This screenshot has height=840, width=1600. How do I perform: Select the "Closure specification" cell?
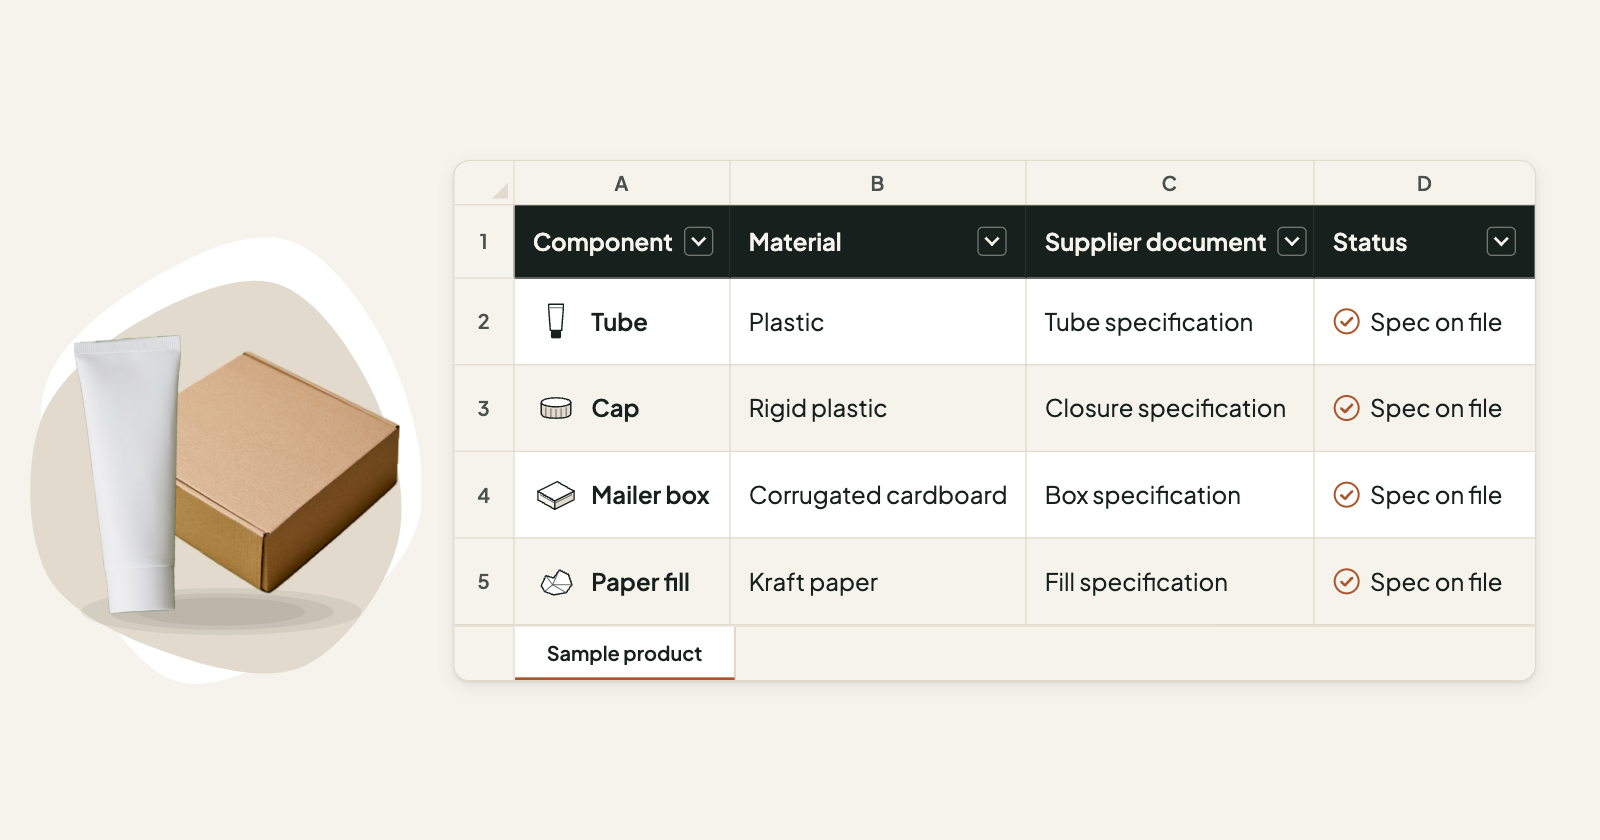1170,408
